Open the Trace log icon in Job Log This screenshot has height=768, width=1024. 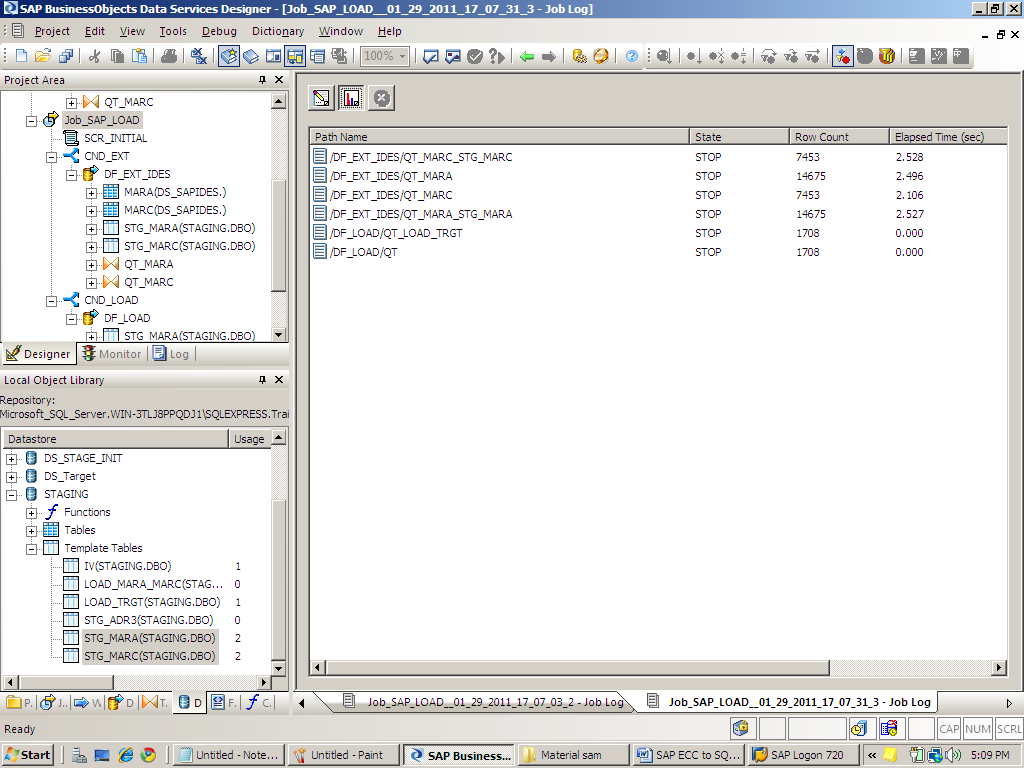[x=321, y=98]
